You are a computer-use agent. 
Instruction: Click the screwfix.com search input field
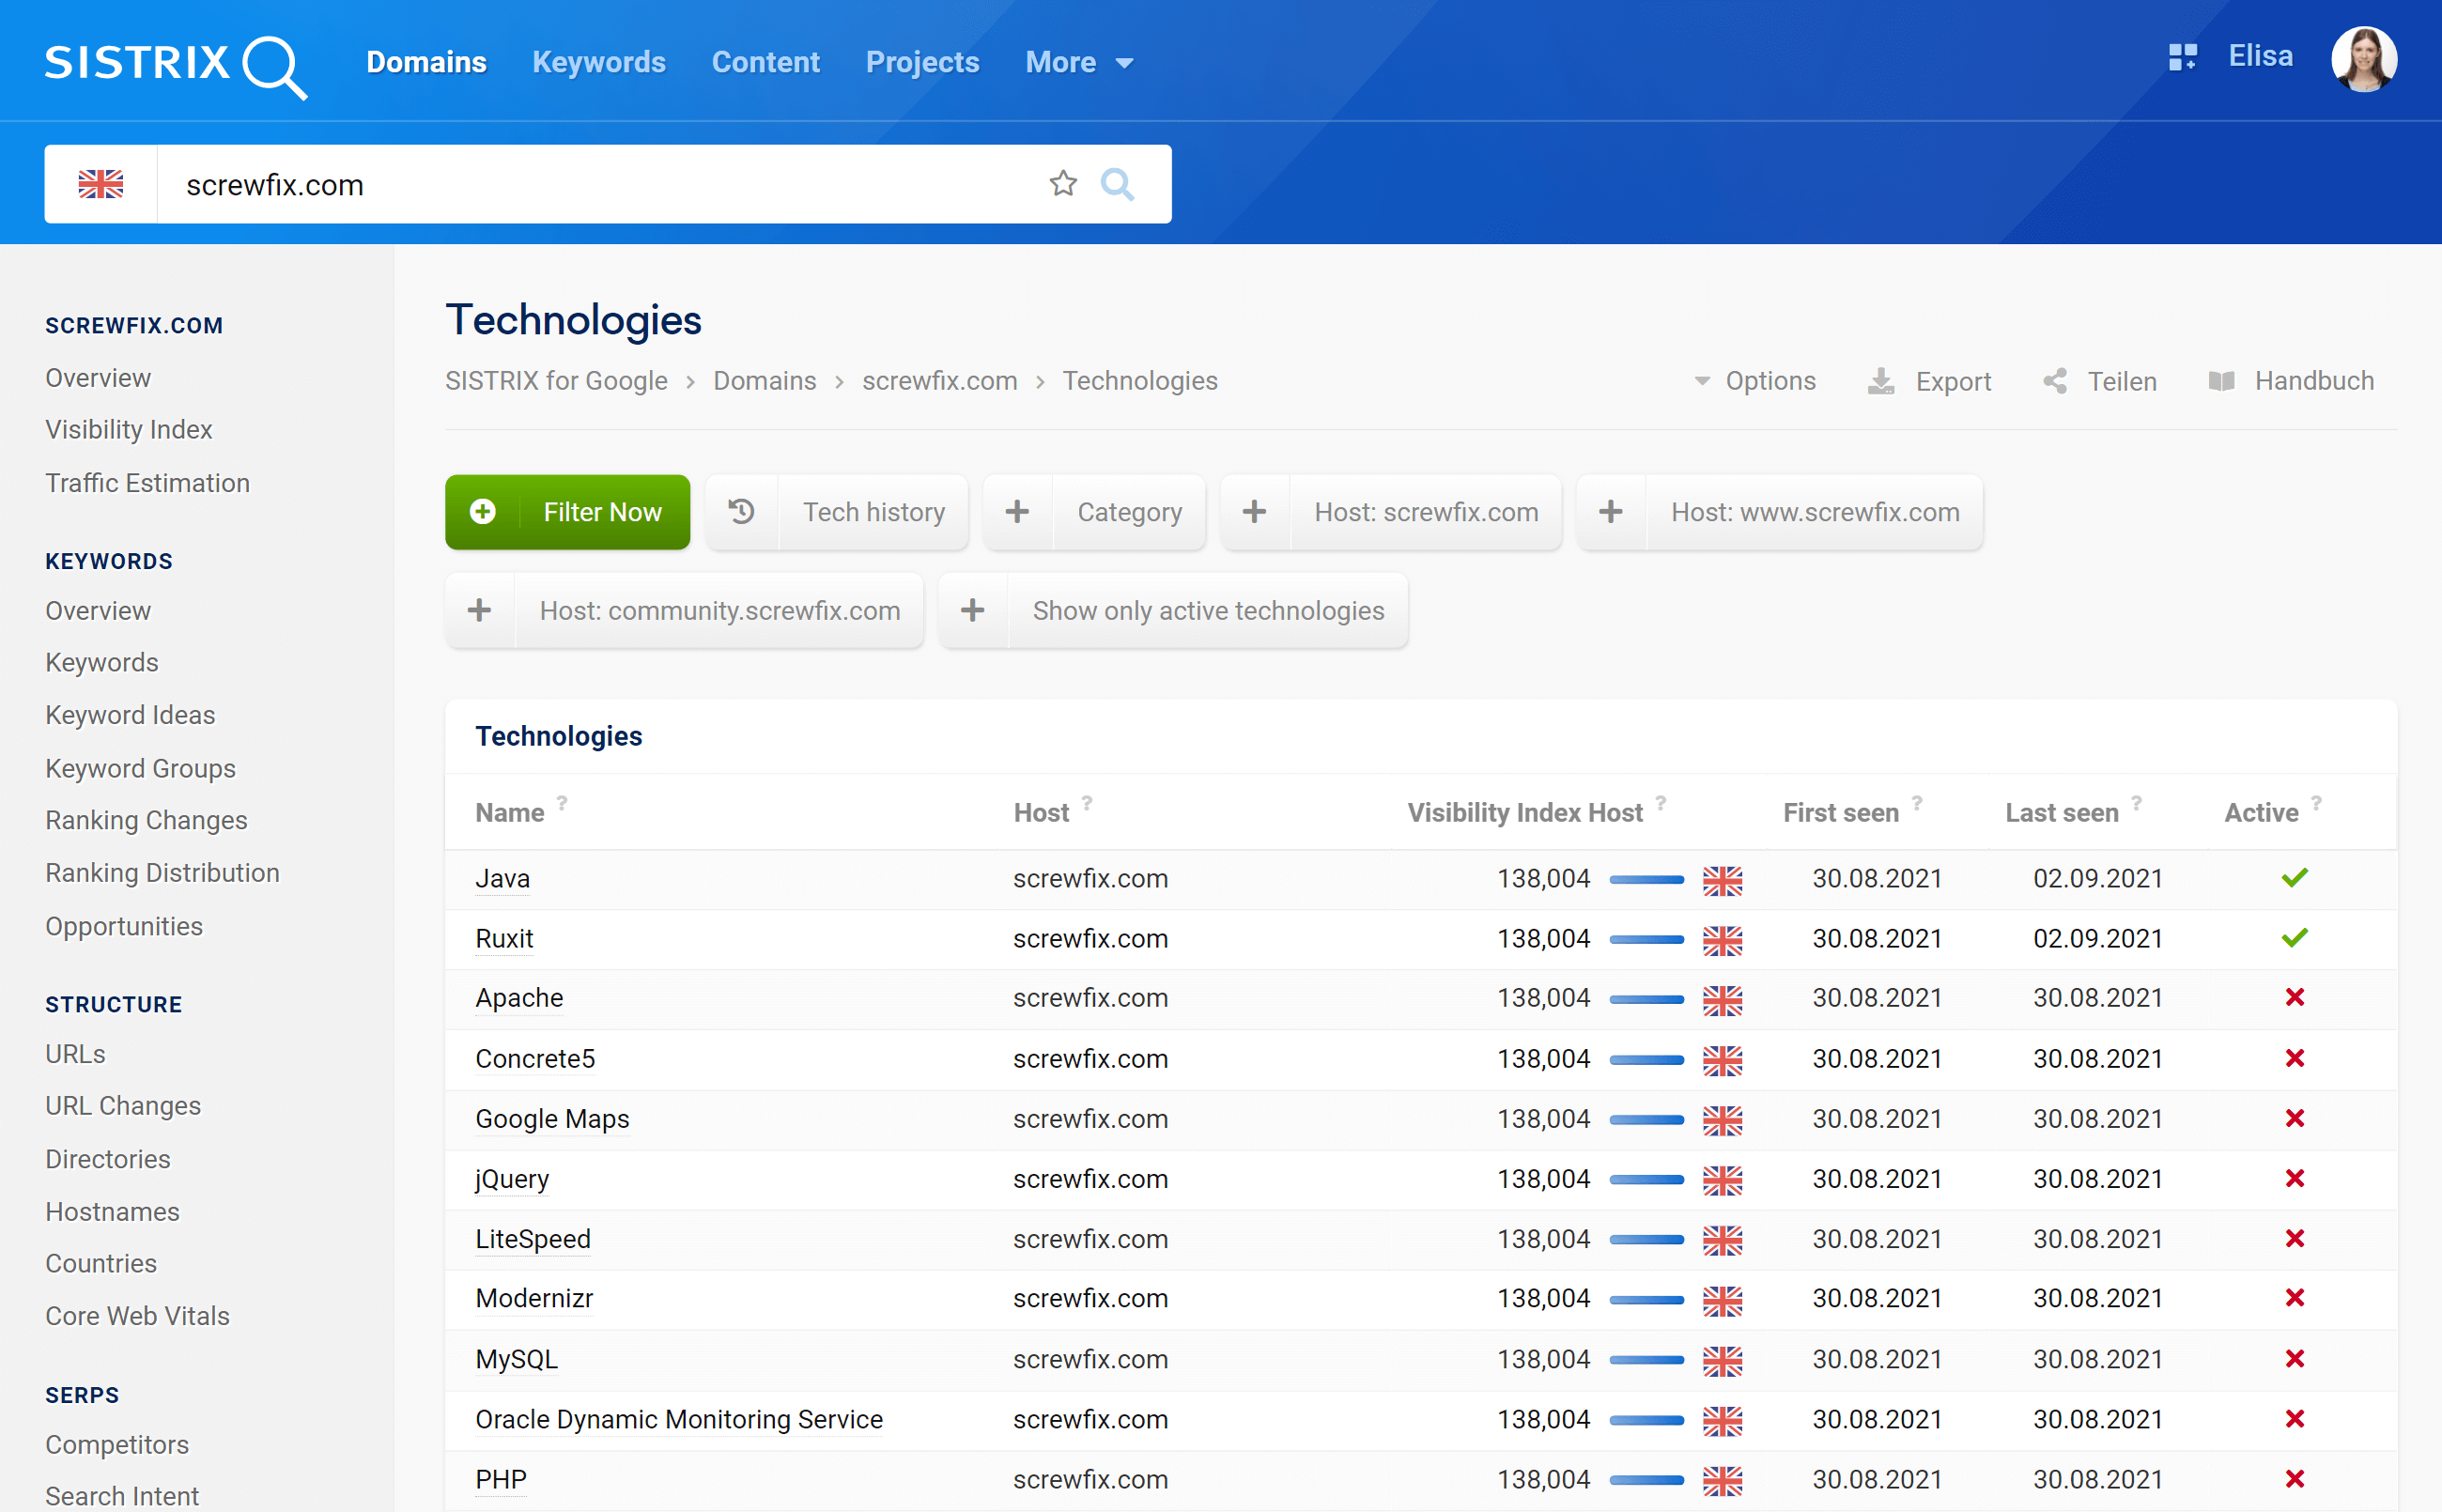(609, 183)
